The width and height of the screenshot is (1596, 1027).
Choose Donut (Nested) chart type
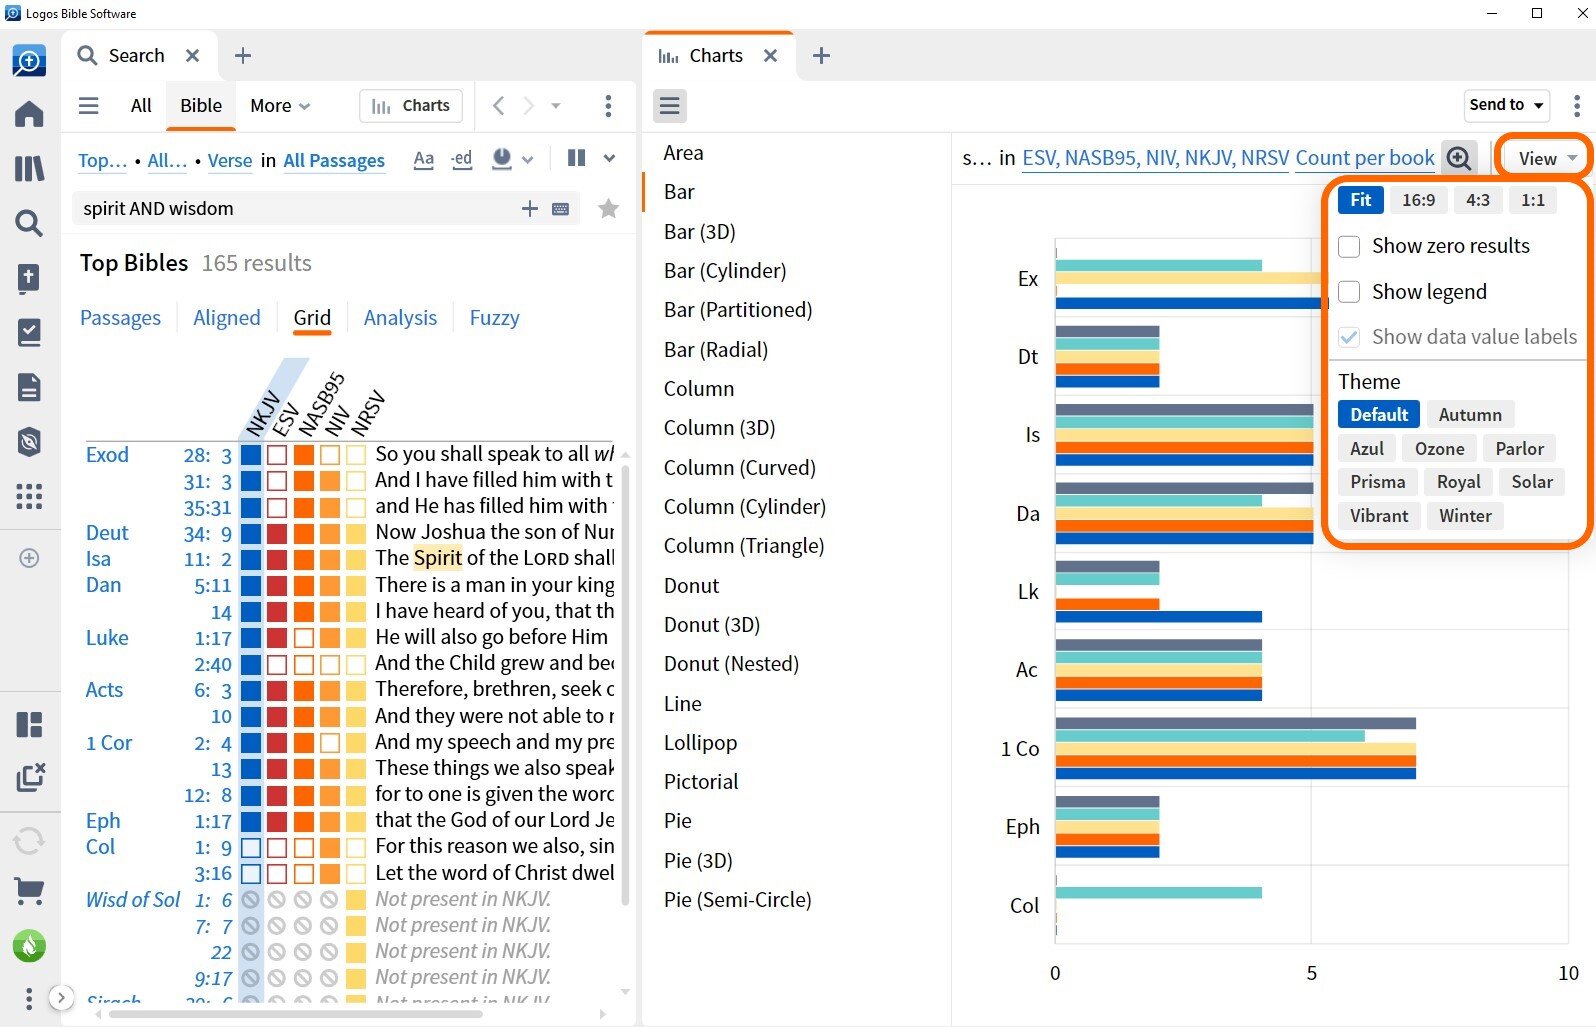[731, 664]
